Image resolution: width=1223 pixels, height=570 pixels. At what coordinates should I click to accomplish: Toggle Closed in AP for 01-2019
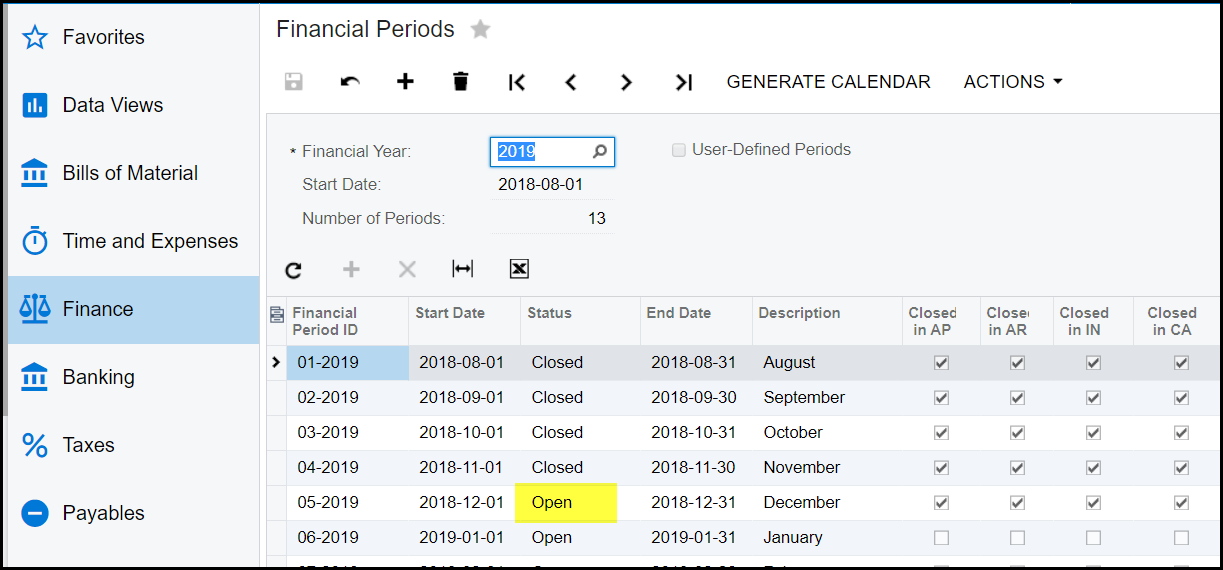tap(941, 363)
